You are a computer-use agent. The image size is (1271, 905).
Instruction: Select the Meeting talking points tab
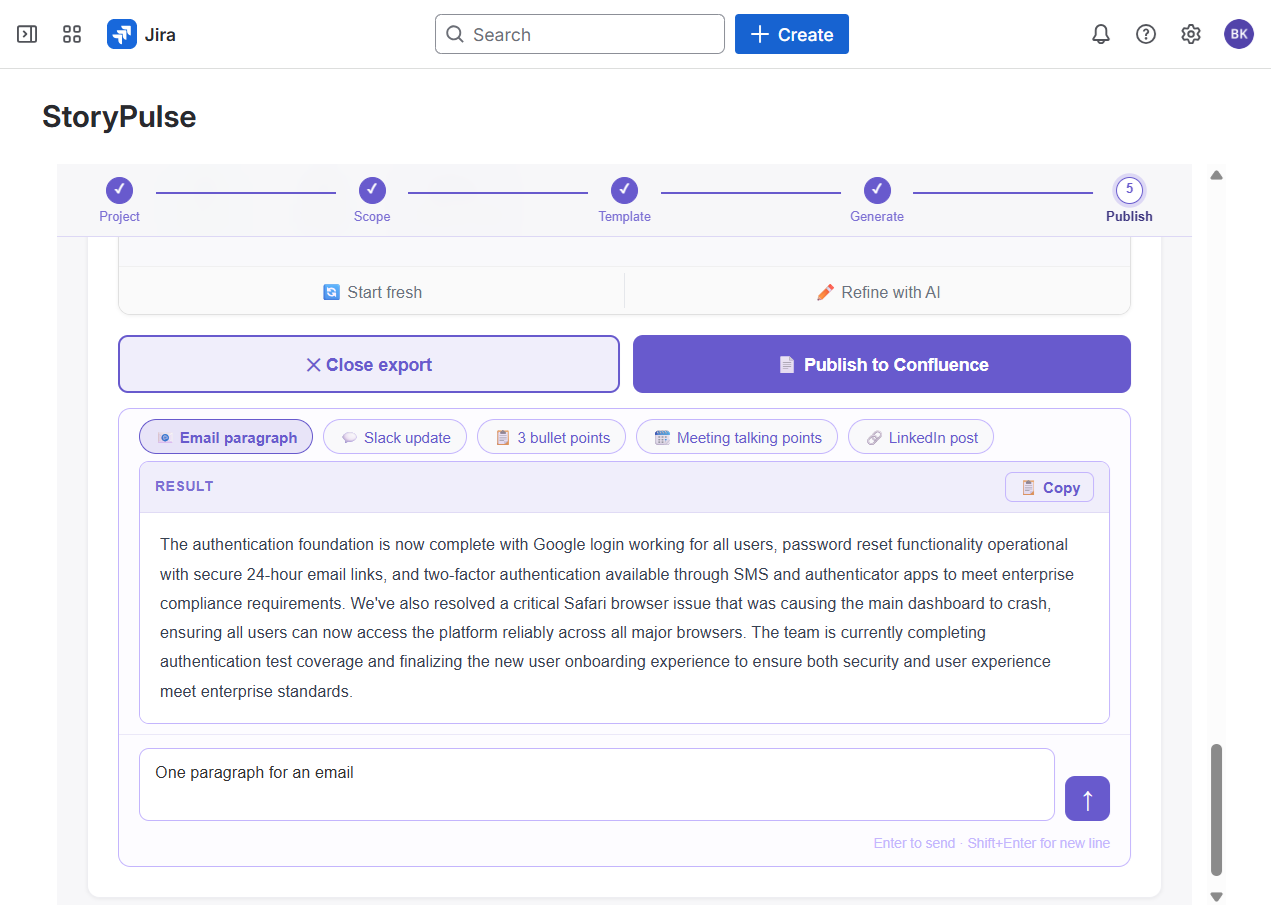coord(737,437)
